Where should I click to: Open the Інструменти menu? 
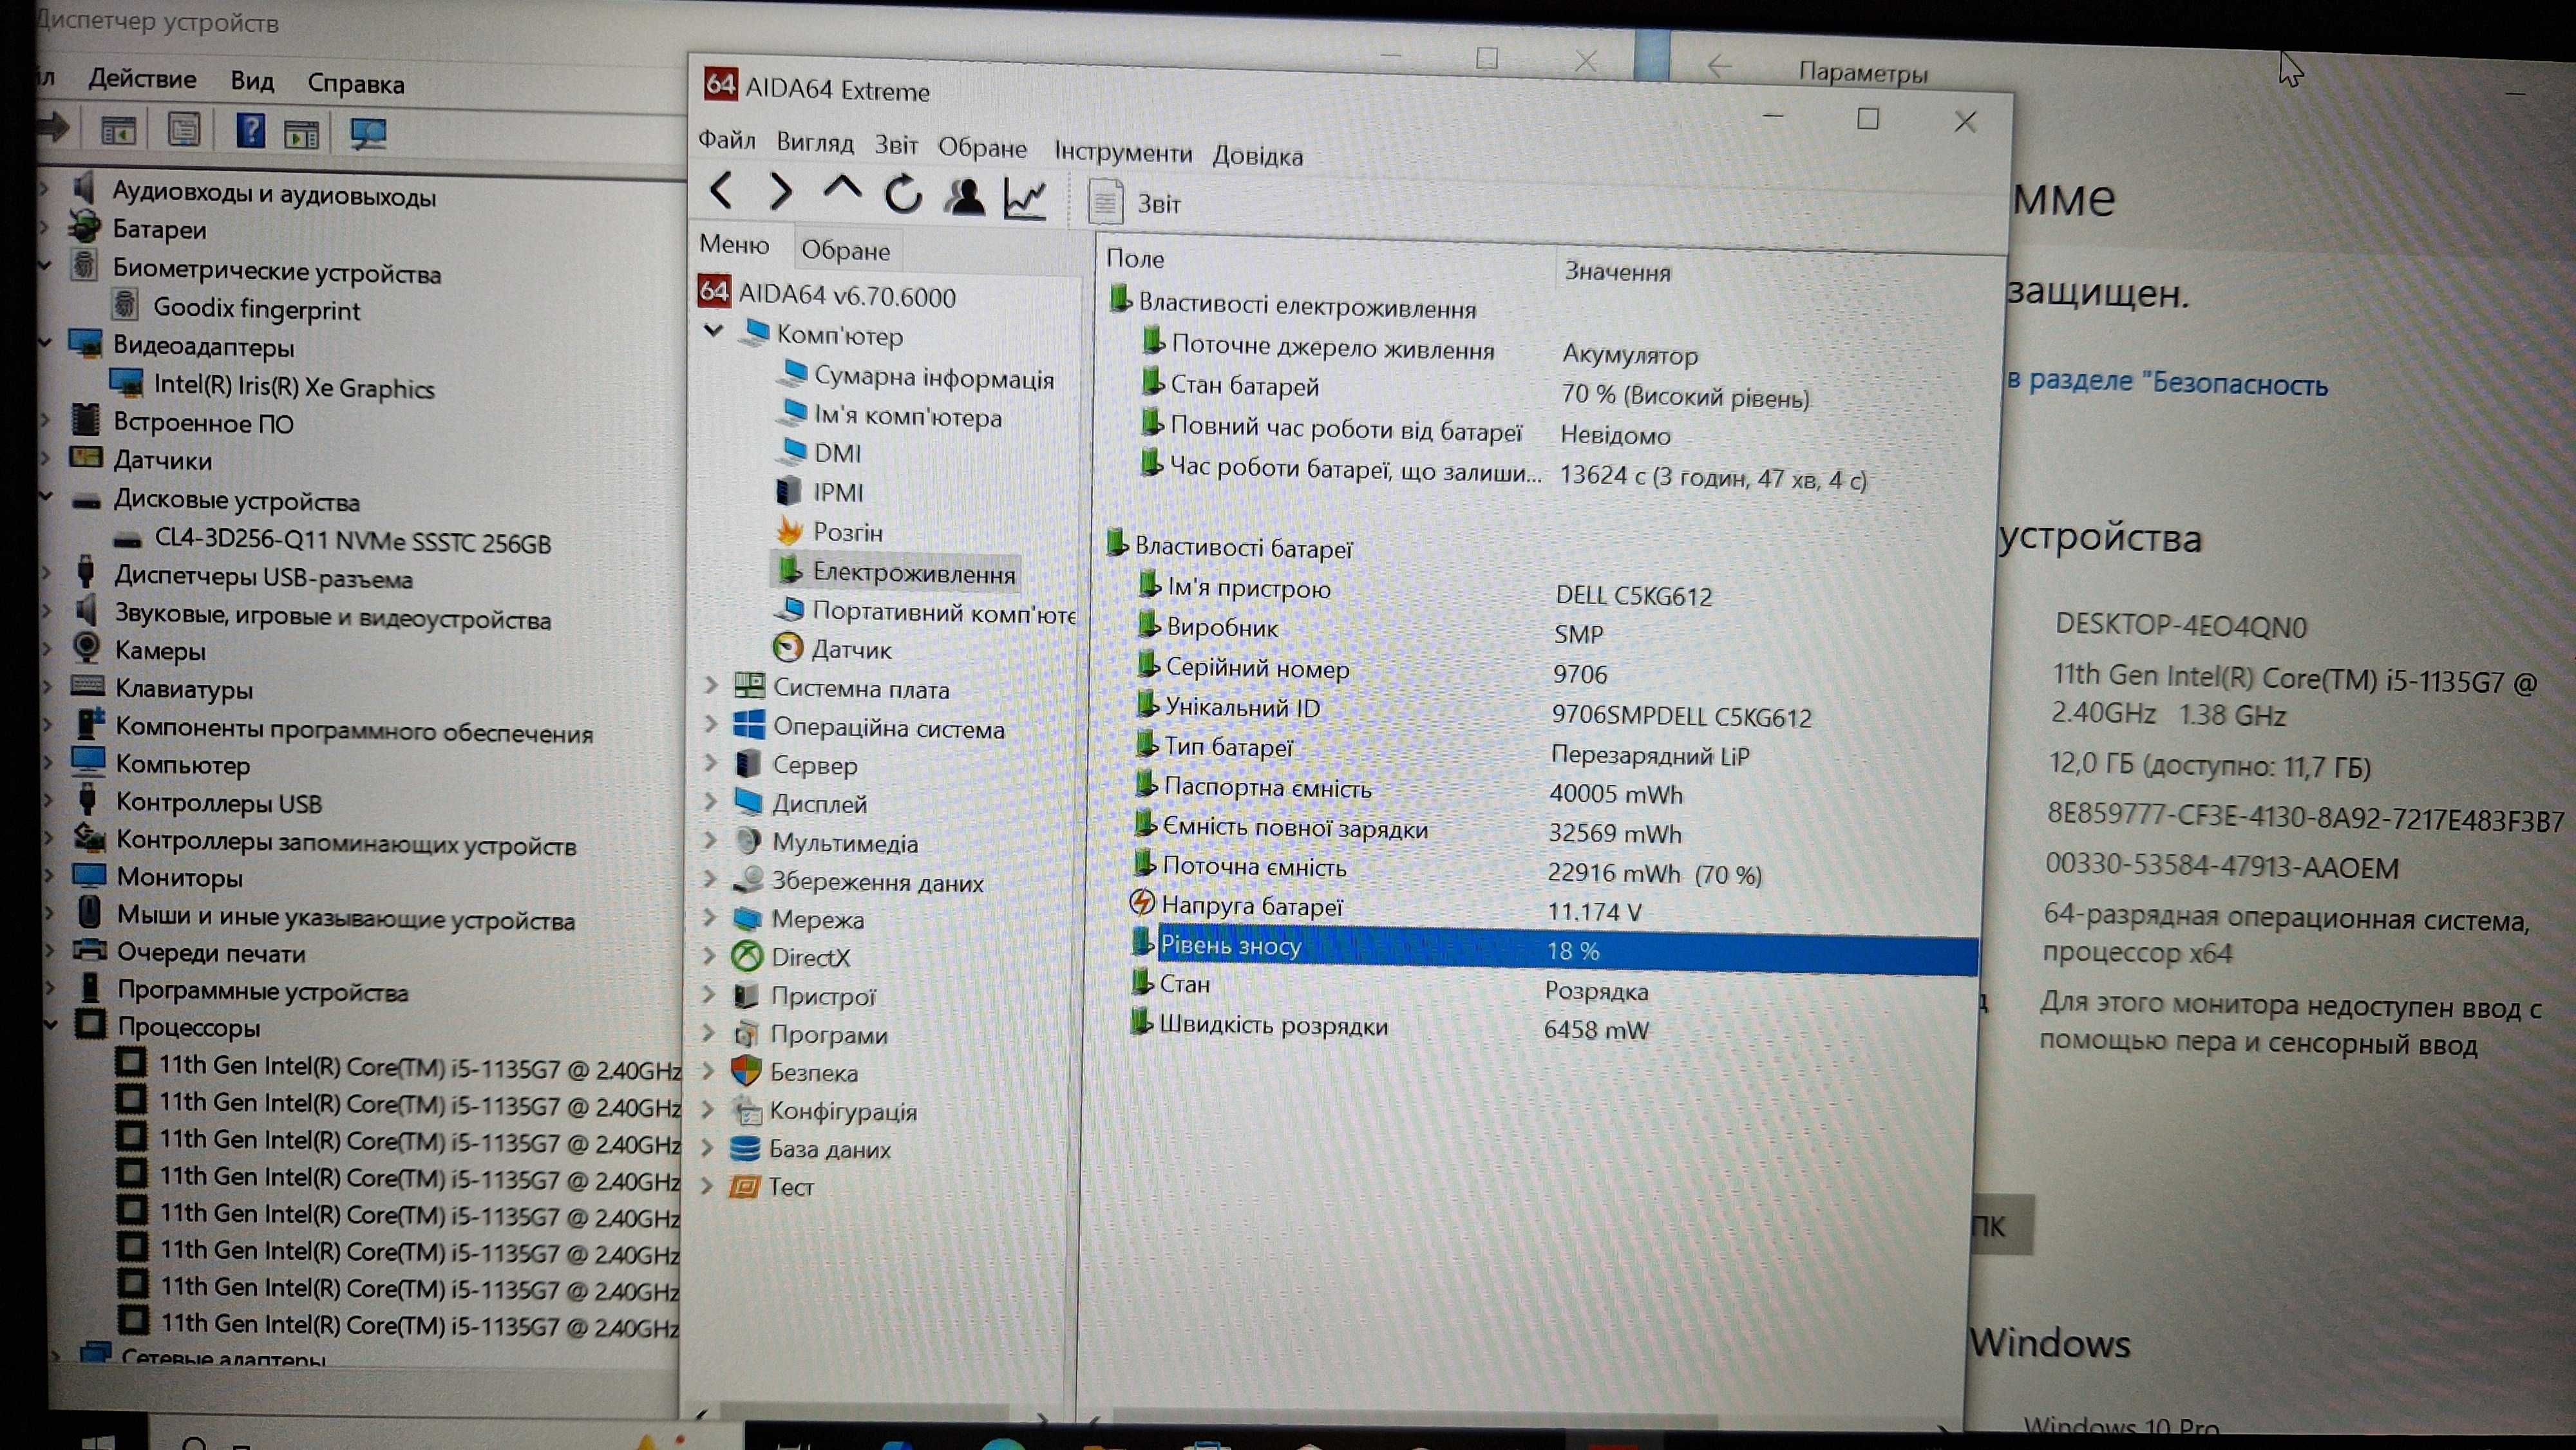coord(1123,152)
